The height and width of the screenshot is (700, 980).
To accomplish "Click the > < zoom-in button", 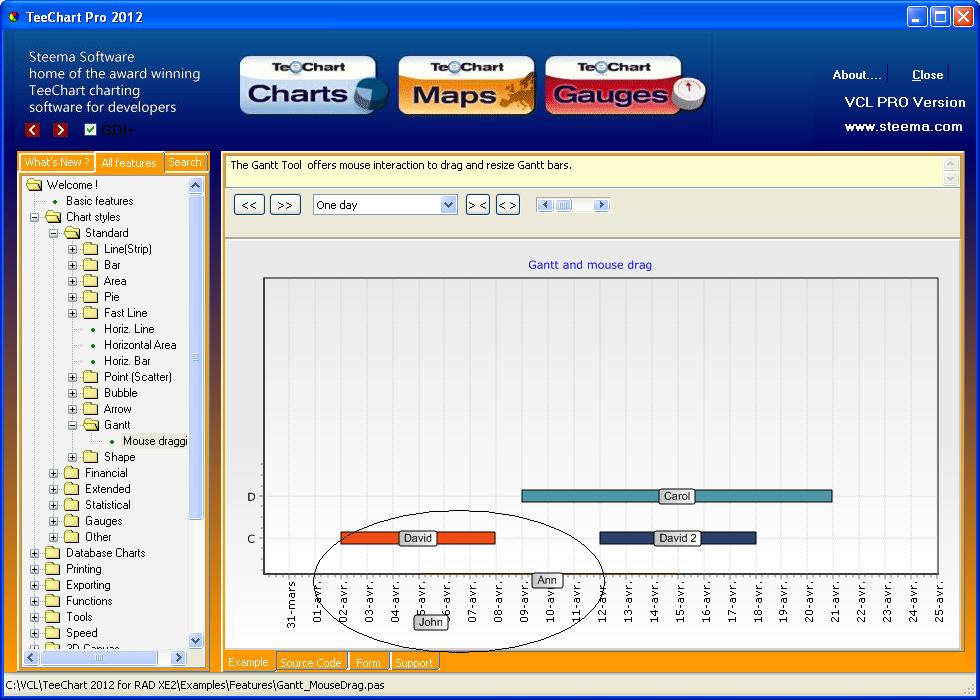I will tap(478, 205).
